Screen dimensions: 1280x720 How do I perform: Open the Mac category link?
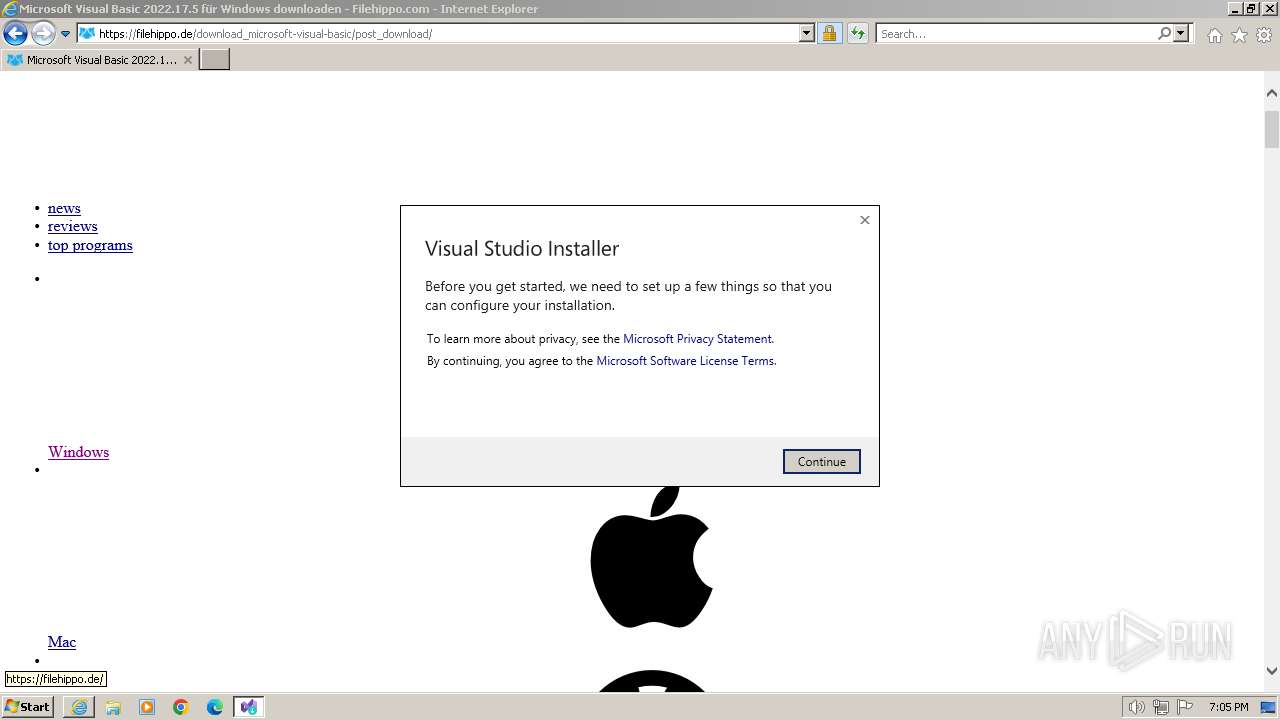tap(62, 642)
